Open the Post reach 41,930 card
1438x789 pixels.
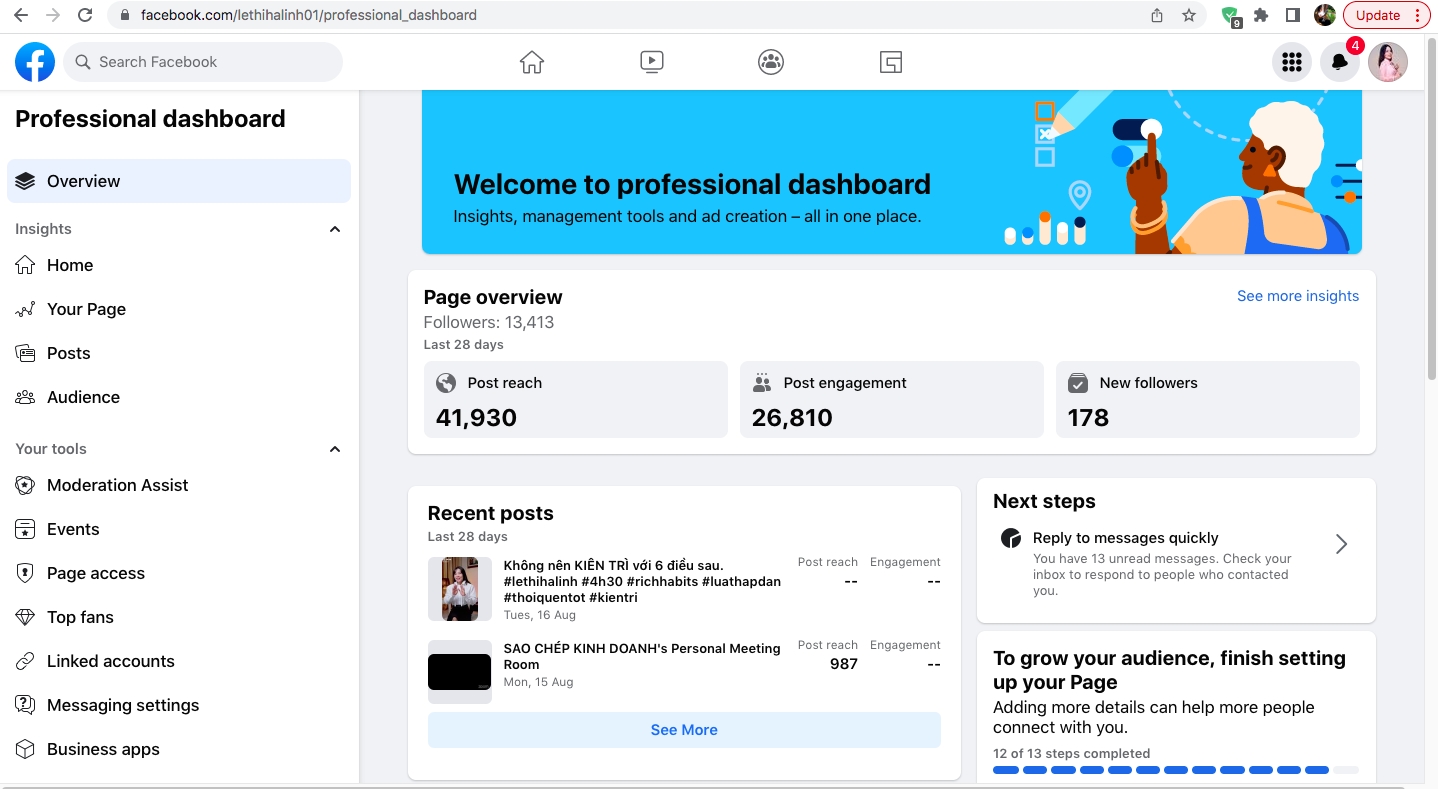(576, 399)
